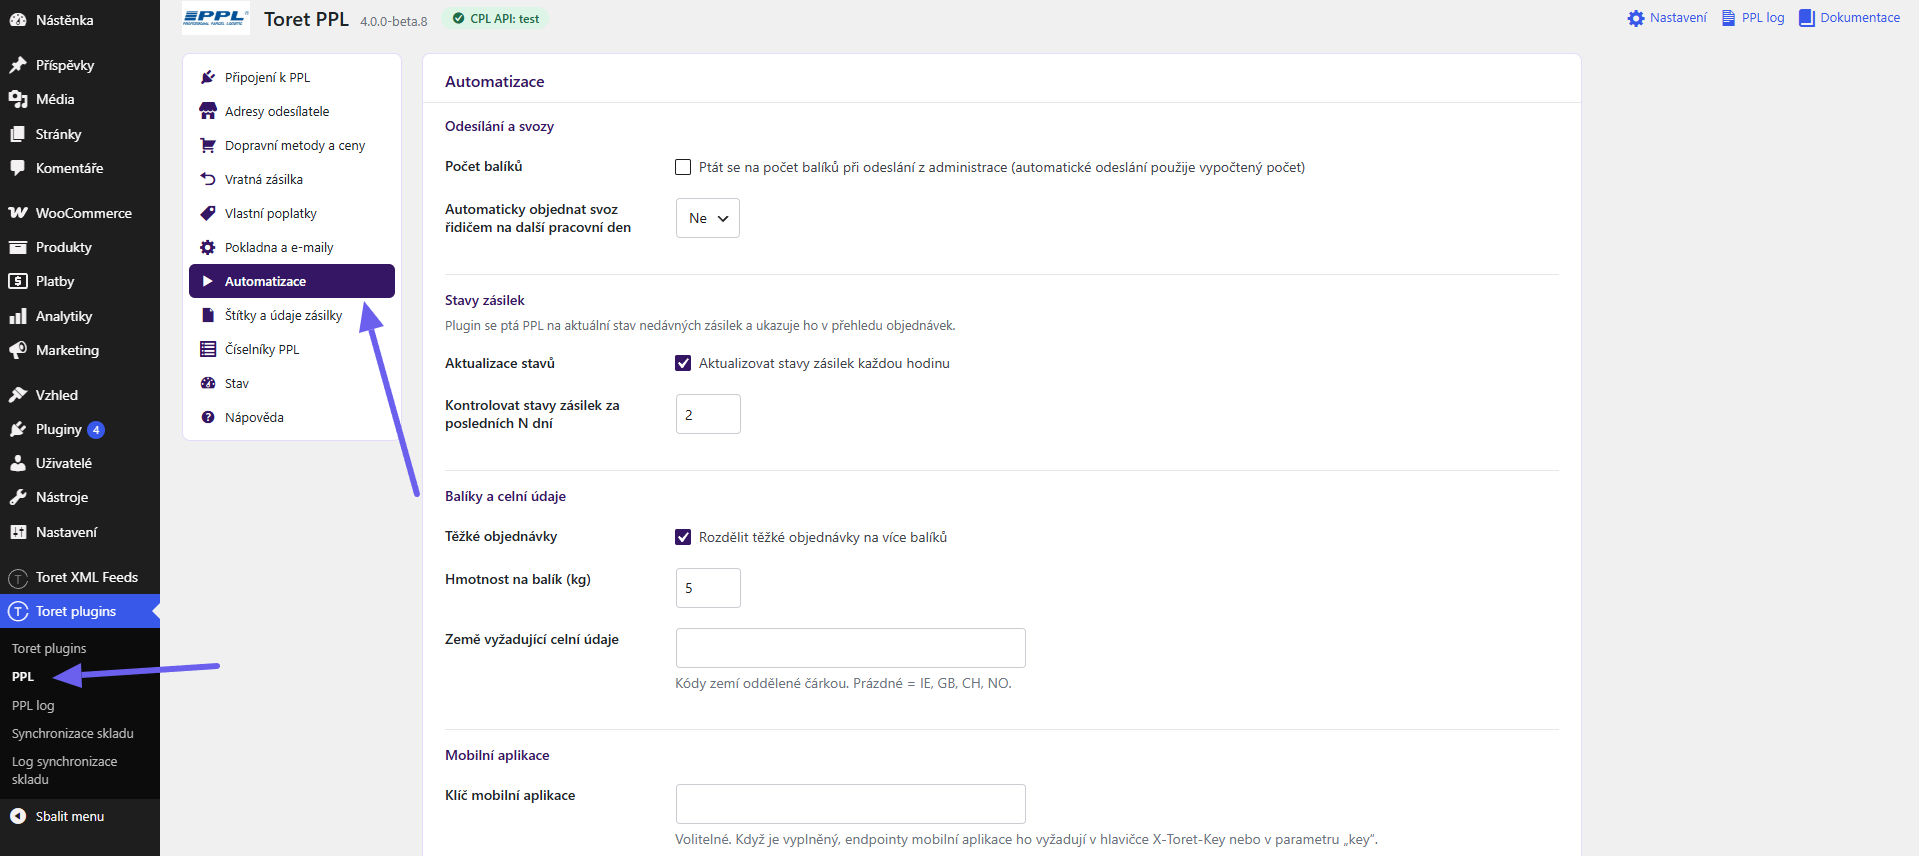The height and width of the screenshot is (856, 1919).
Task: Click the Nástroje wrench icon
Action: [18, 497]
